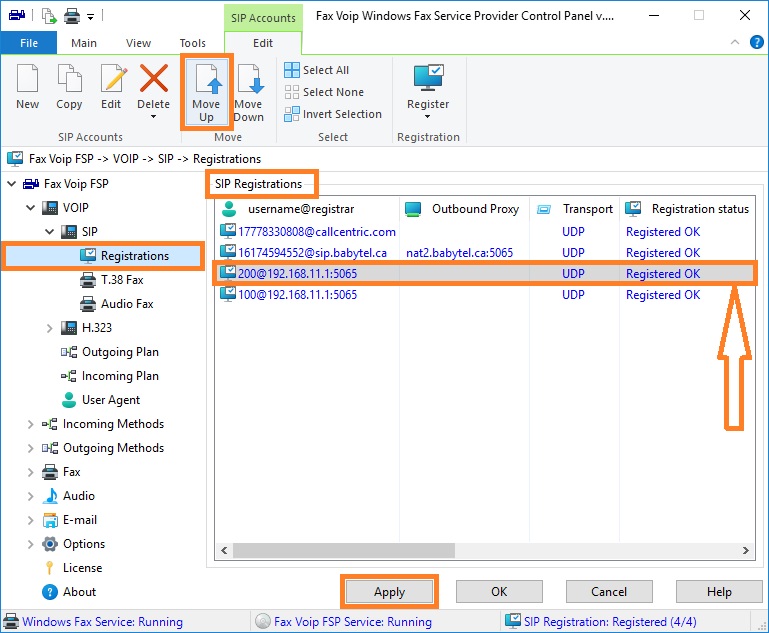Switch to the View tab
Viewport: 769px width, 633px height.
(138, 43)
